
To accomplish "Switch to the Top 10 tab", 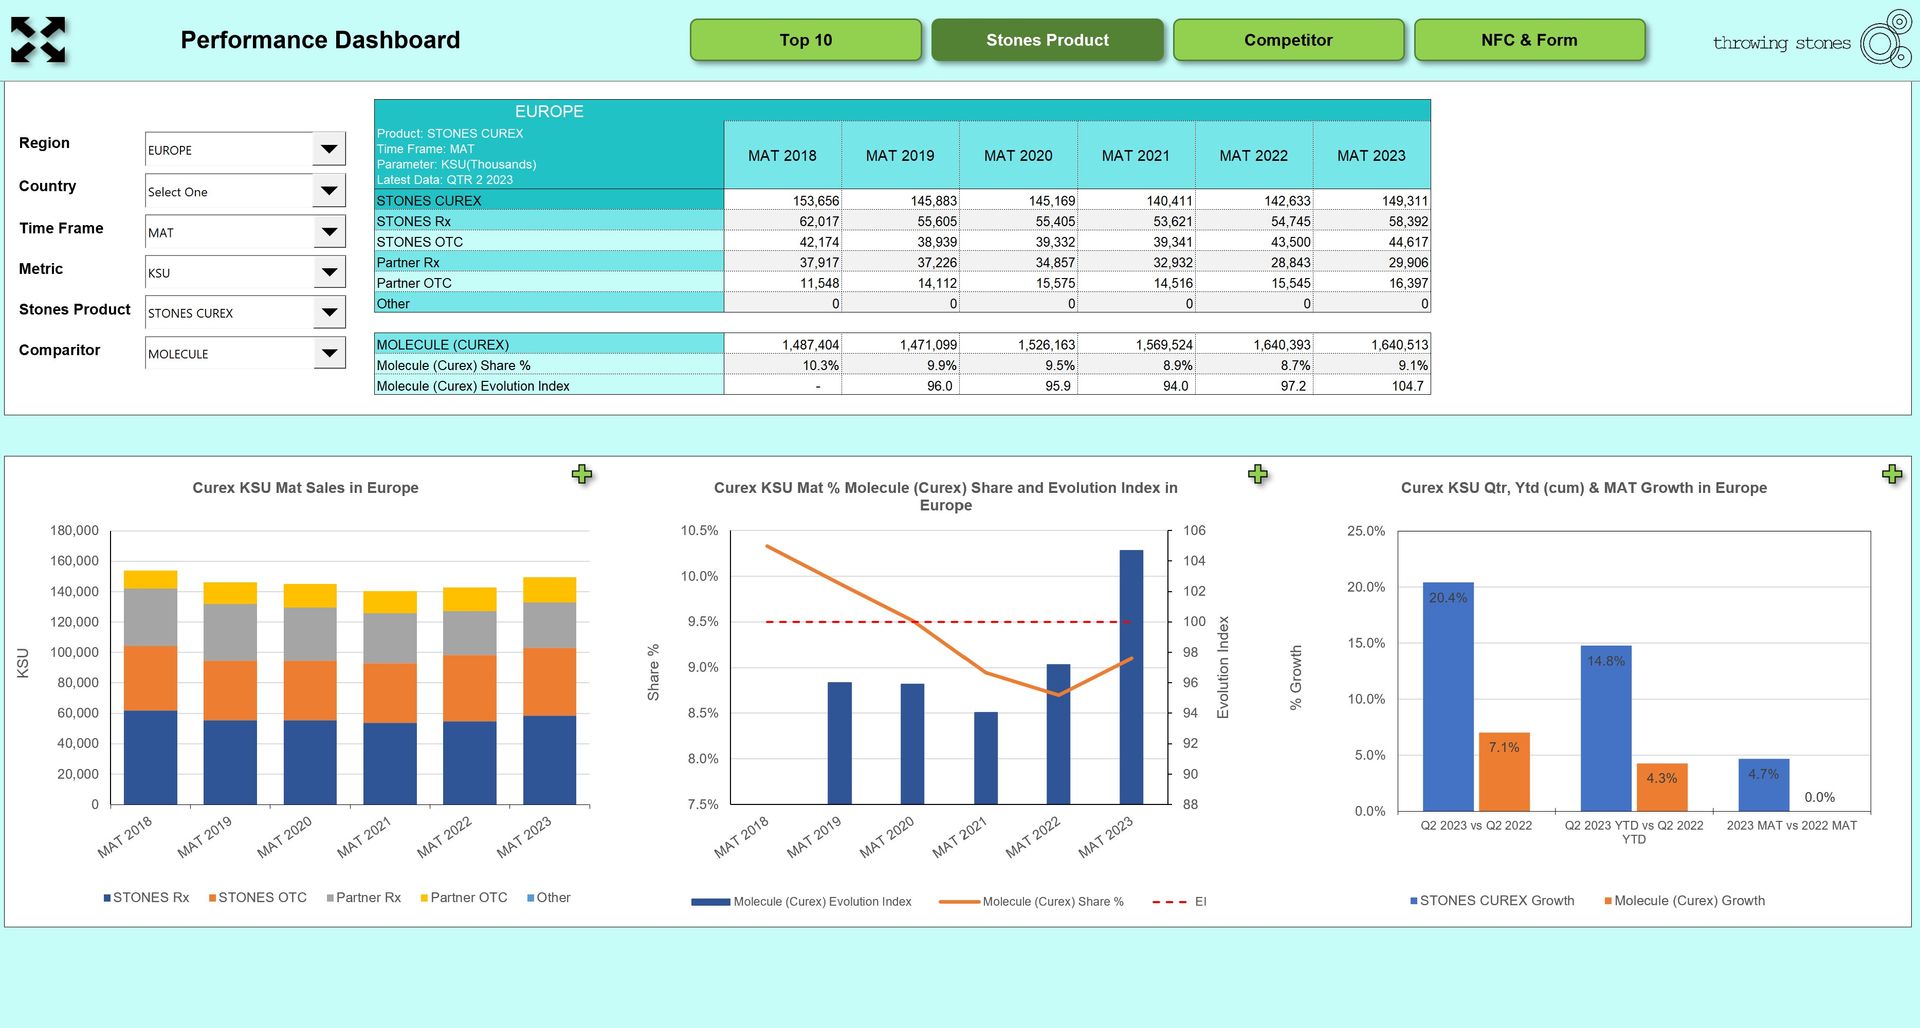I will click(x=806, y=40).
